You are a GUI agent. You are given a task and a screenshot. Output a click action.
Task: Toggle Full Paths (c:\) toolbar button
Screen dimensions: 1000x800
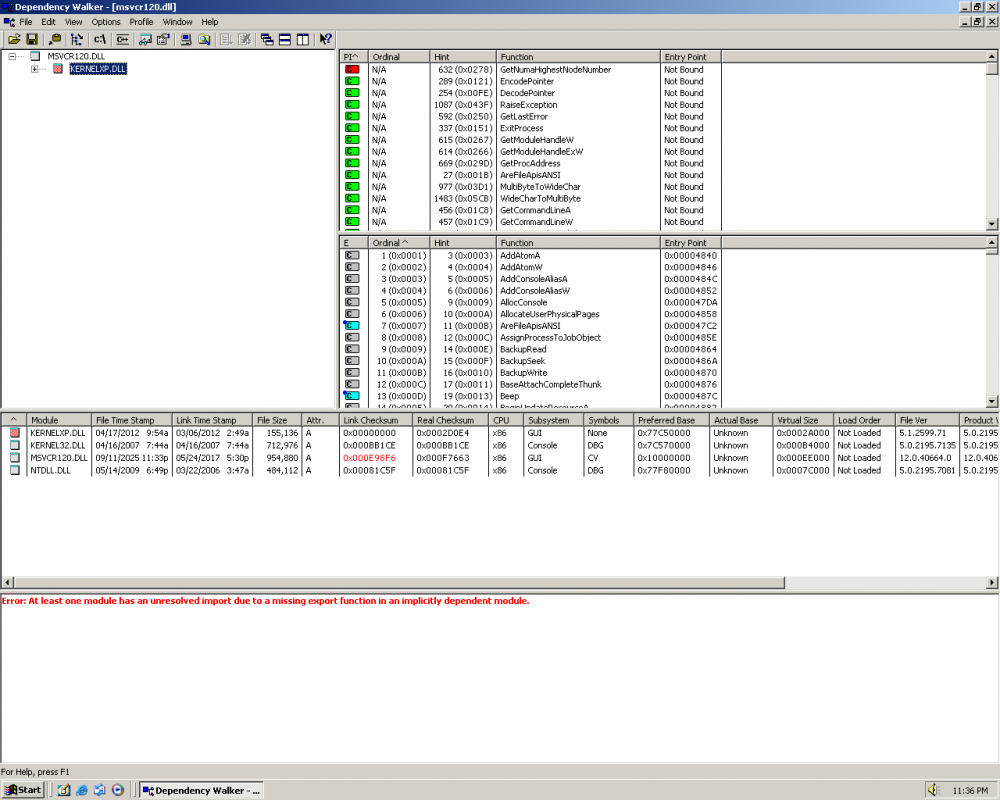click(x=100, y=39)
